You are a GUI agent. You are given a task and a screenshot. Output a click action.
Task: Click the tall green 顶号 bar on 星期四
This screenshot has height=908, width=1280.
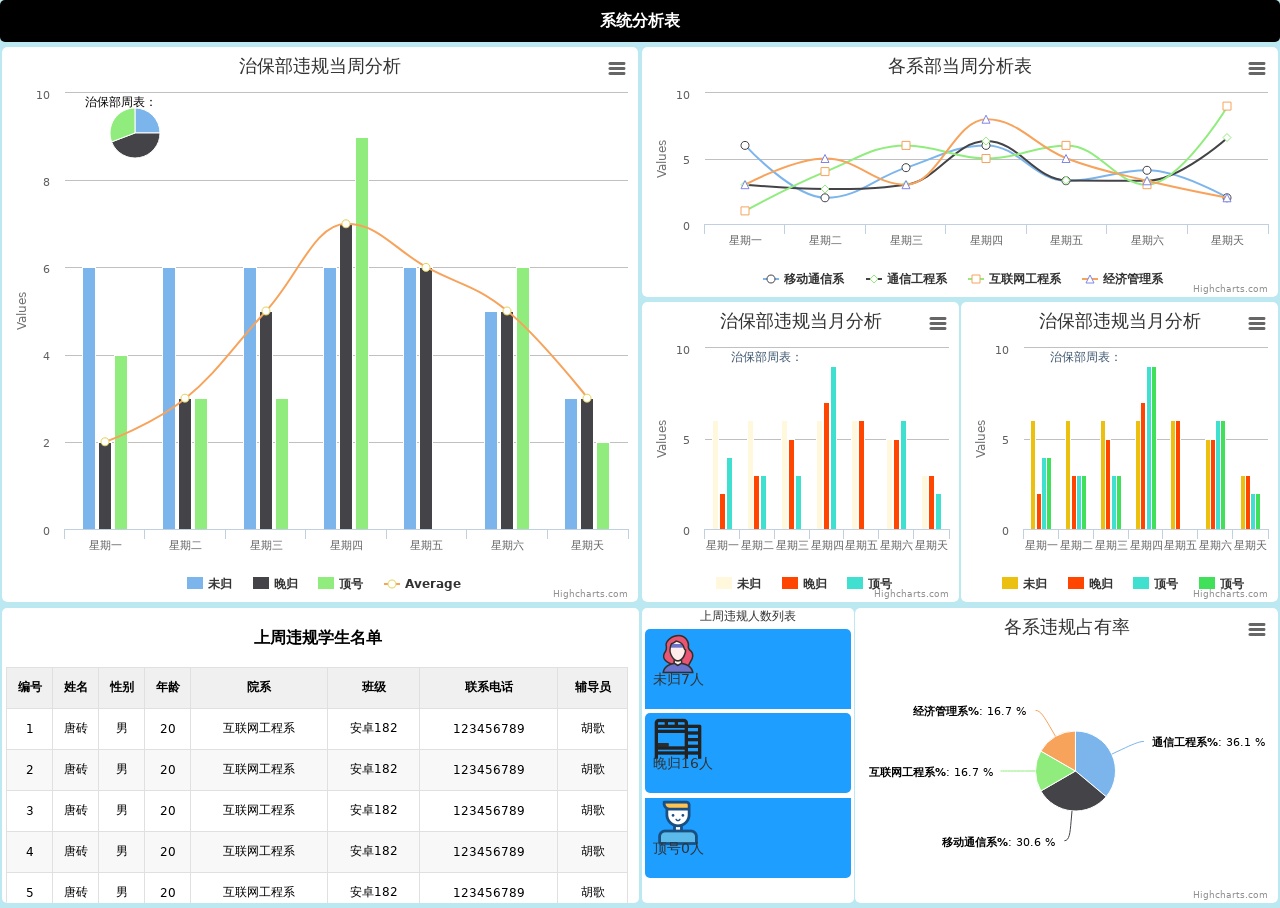click(362, 333)
